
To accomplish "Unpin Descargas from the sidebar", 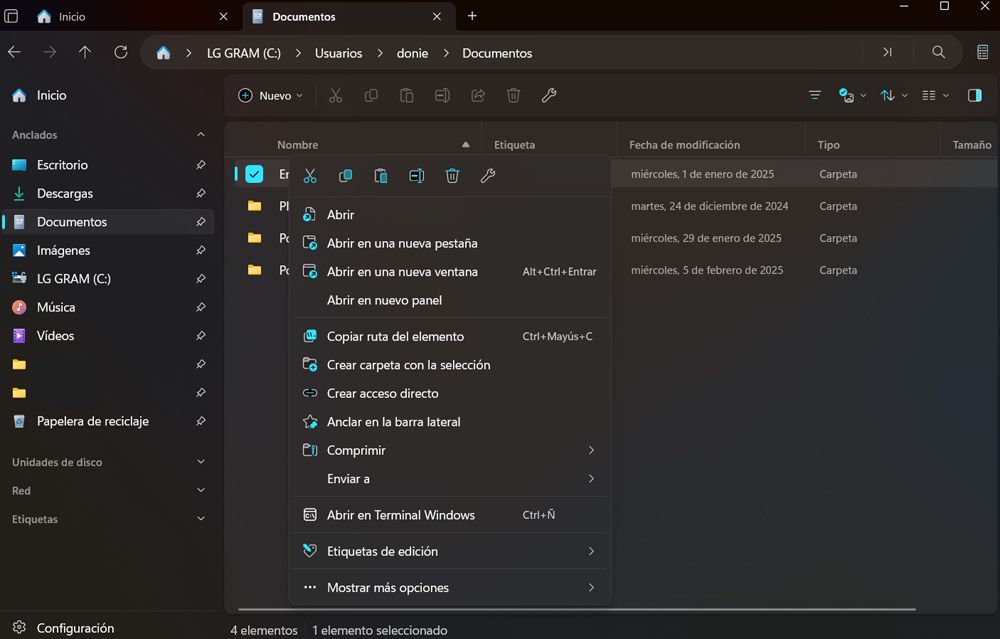I will click(x=200, y=193).
